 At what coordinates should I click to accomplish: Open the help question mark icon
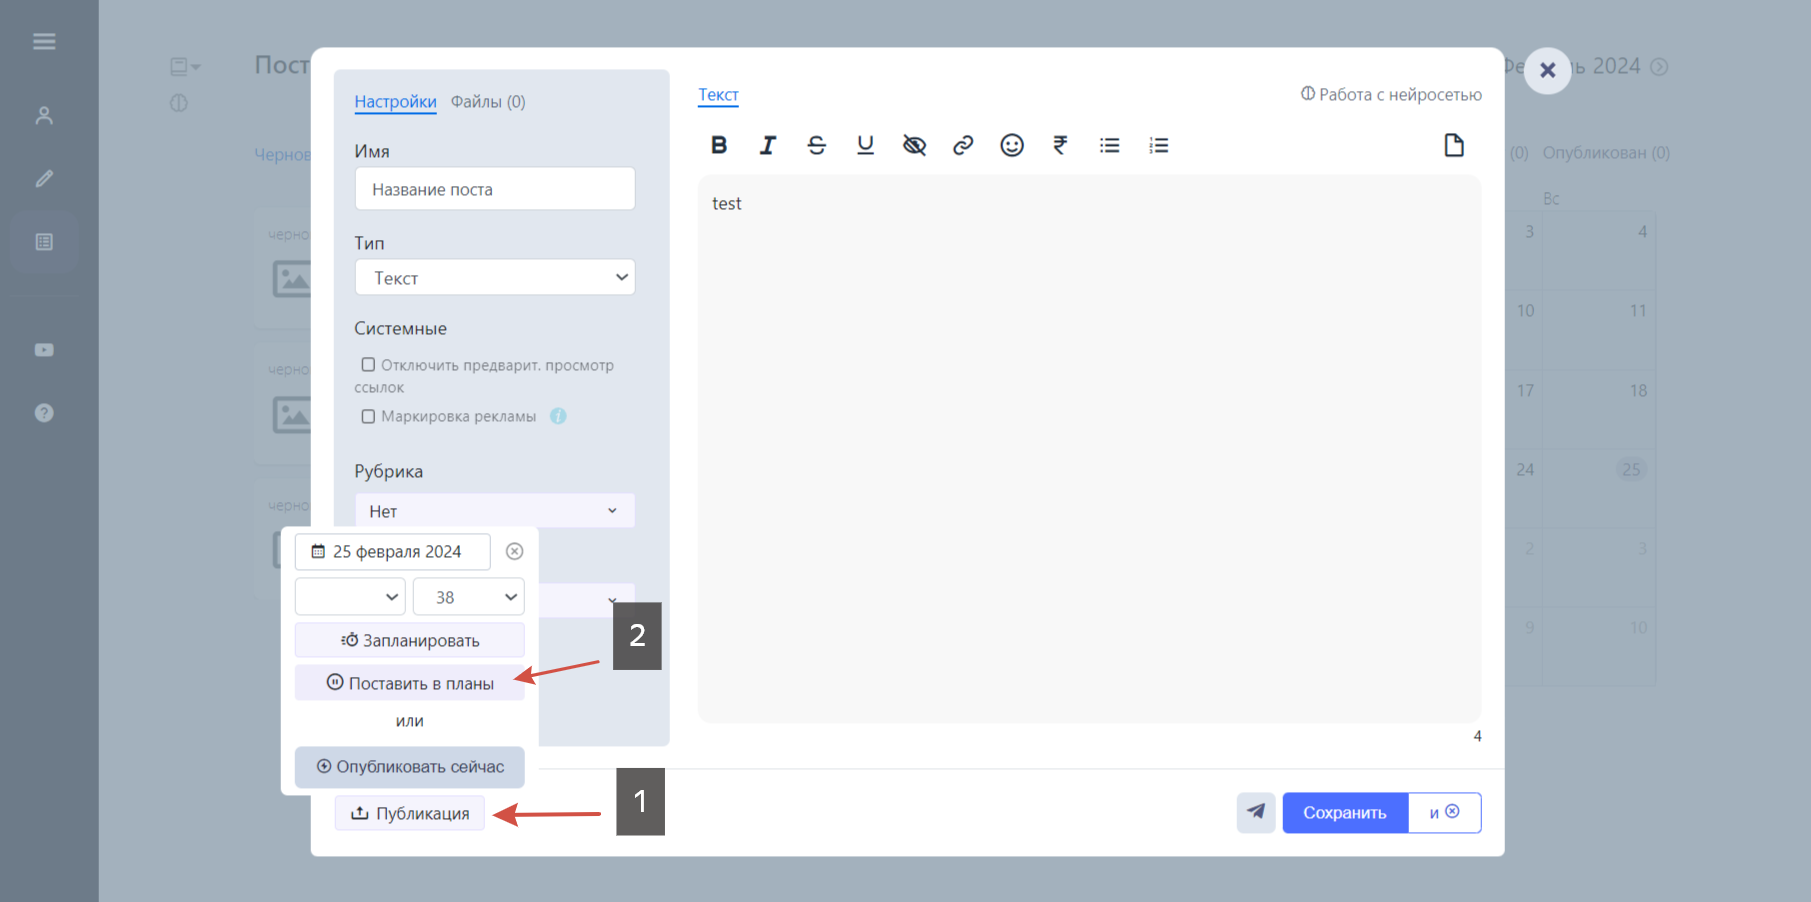tap(44, 412)
